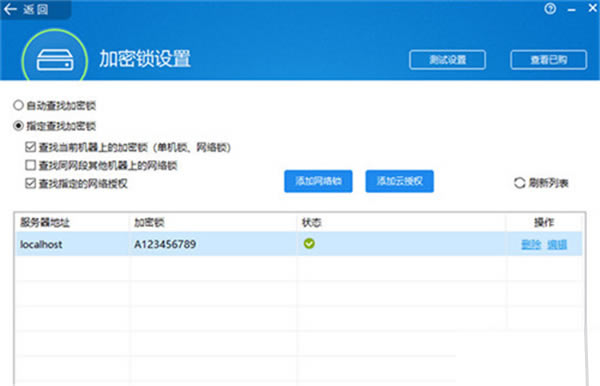The width and height of the screenshot is (600, 386).
Task: Click the 服务器地址 column header
Action: [45, 222]
